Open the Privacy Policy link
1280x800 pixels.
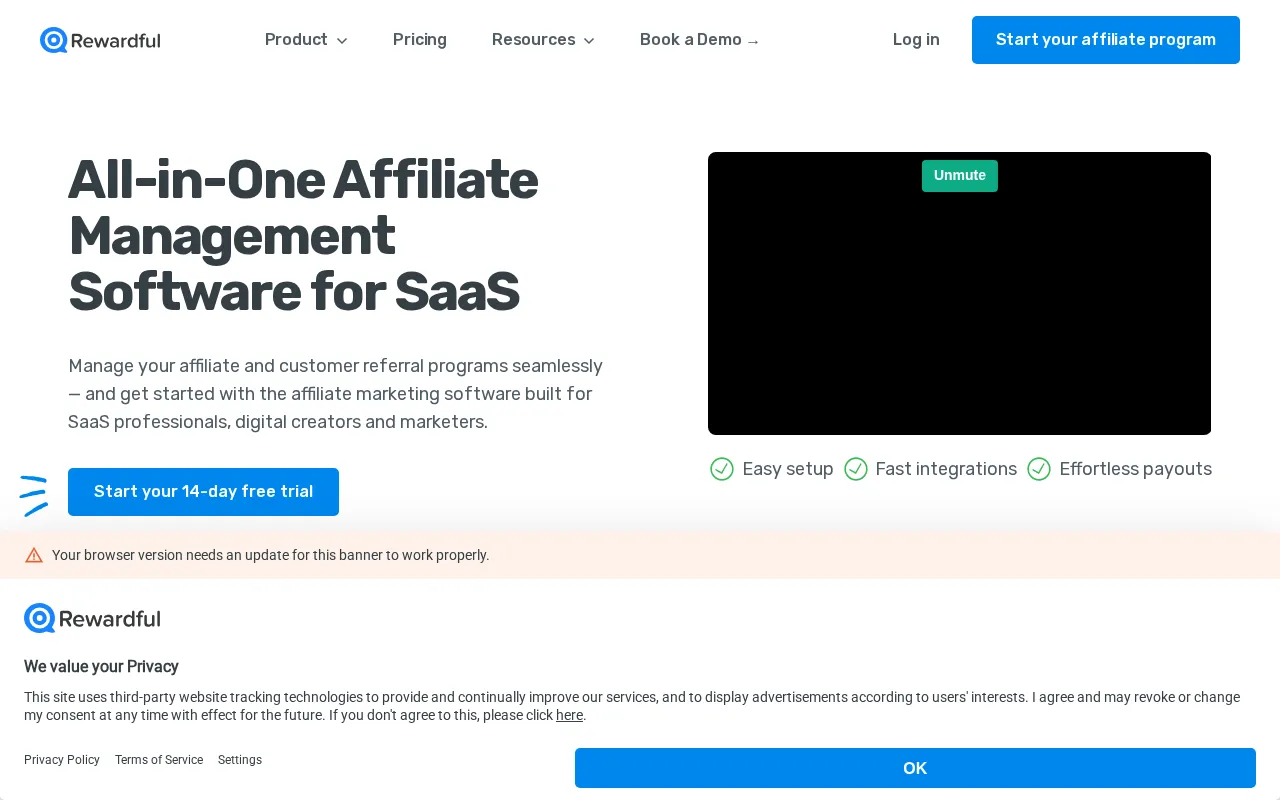click(x=62, y=760)
